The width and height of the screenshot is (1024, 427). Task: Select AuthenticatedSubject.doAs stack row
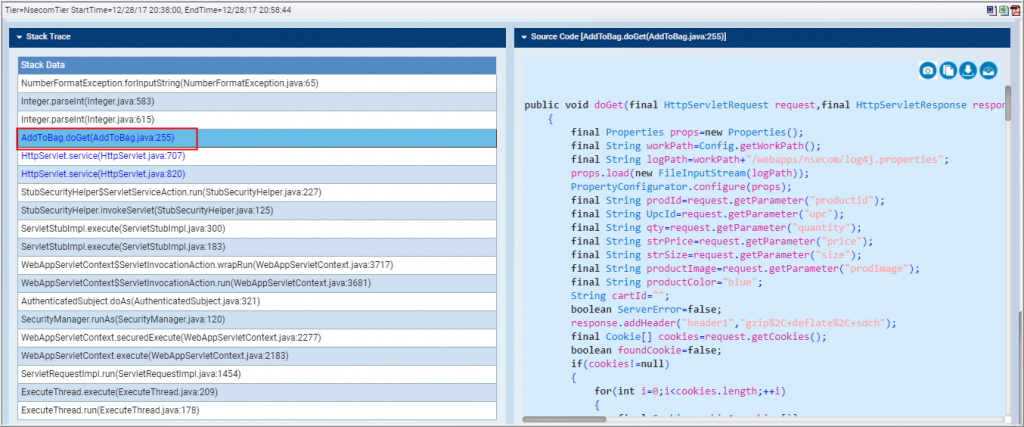(257, 302)
